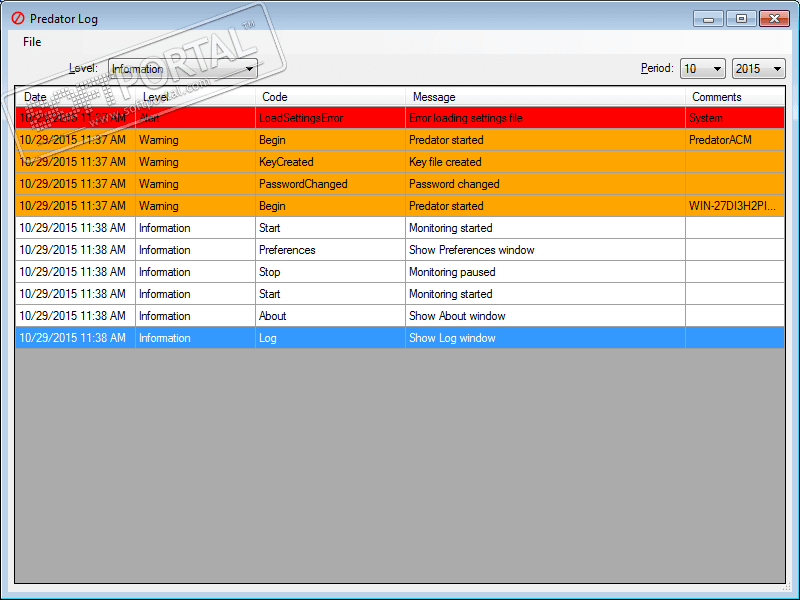Click the 'Monitoring paused' message
The height and width of the screenshot is (600, 800).
tap(545, 272)
